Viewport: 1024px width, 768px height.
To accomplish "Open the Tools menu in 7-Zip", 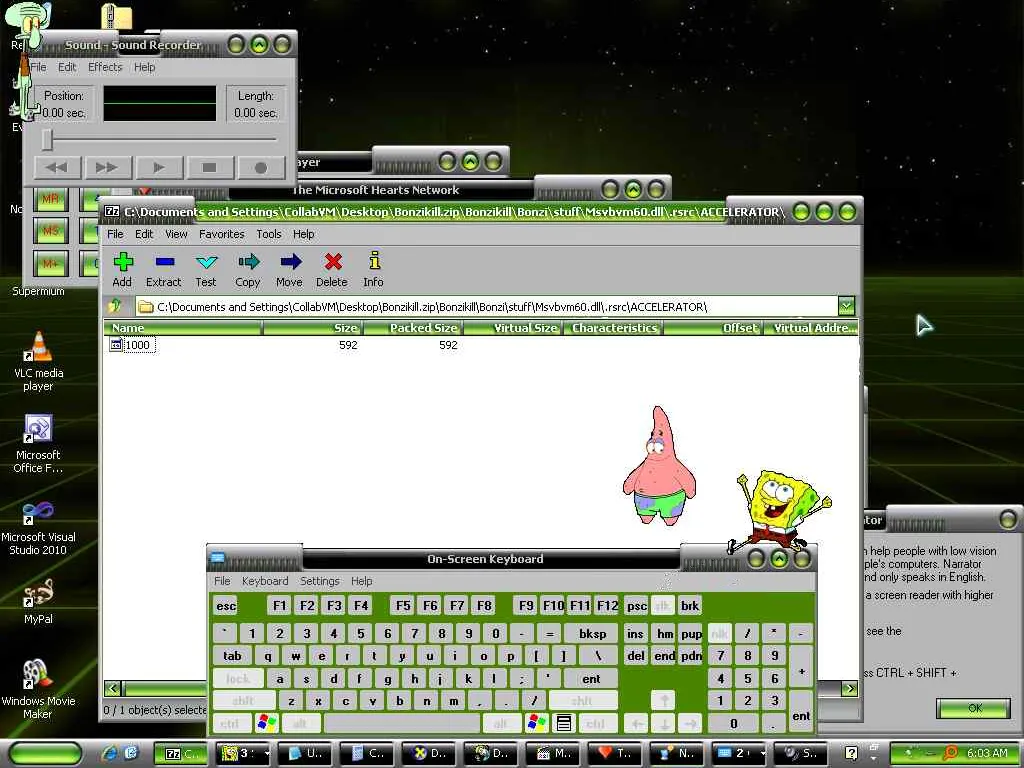I will click(269, 234).
